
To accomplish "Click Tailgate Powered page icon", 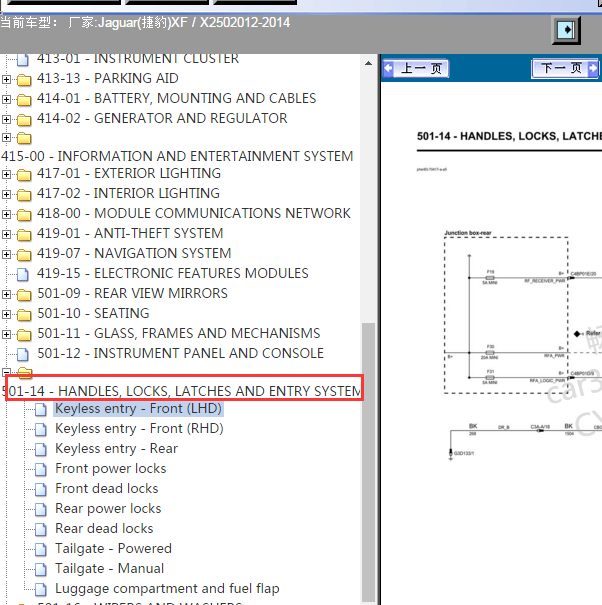I will coord(41,549).
